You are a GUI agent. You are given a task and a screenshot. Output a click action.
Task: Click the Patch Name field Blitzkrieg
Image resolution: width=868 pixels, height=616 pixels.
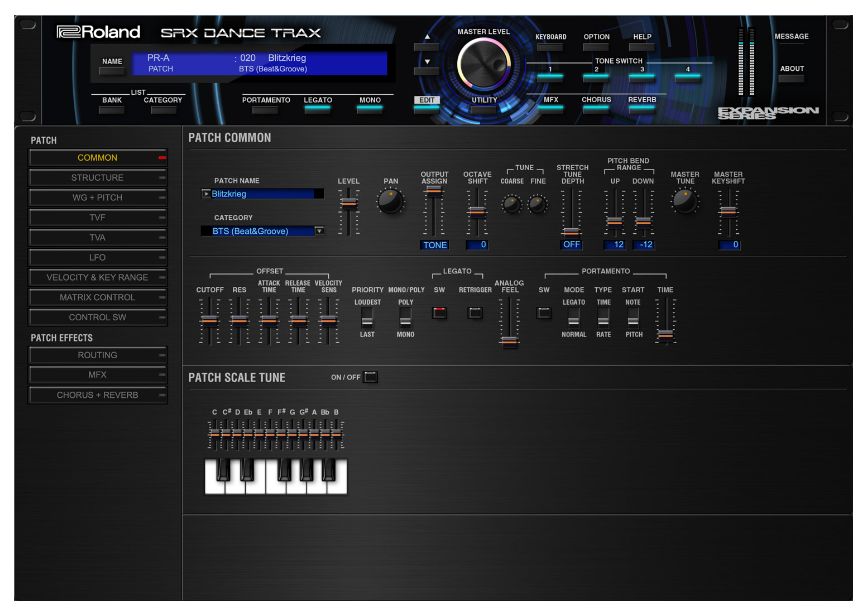263,194
